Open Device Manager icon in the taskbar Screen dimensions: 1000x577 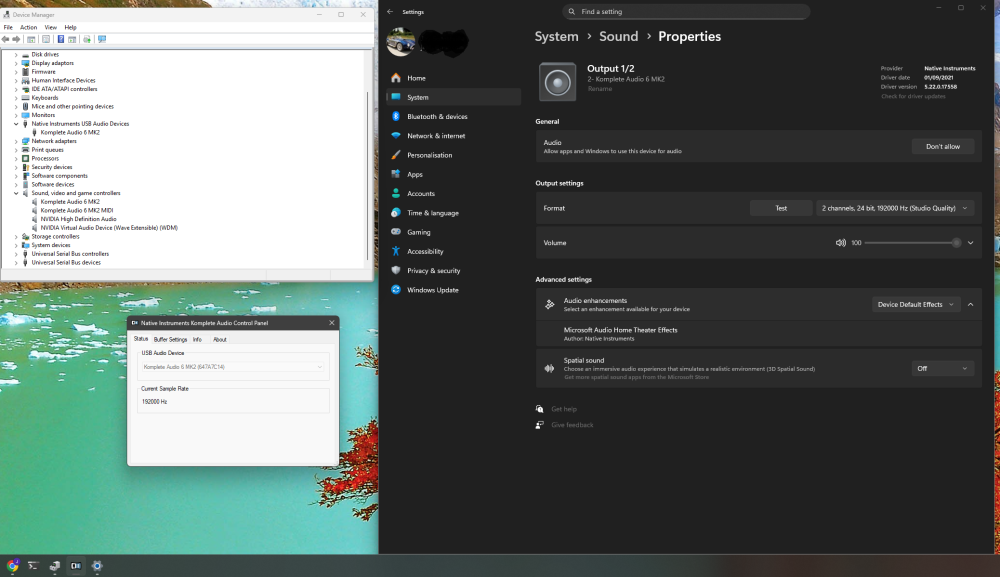55,566
